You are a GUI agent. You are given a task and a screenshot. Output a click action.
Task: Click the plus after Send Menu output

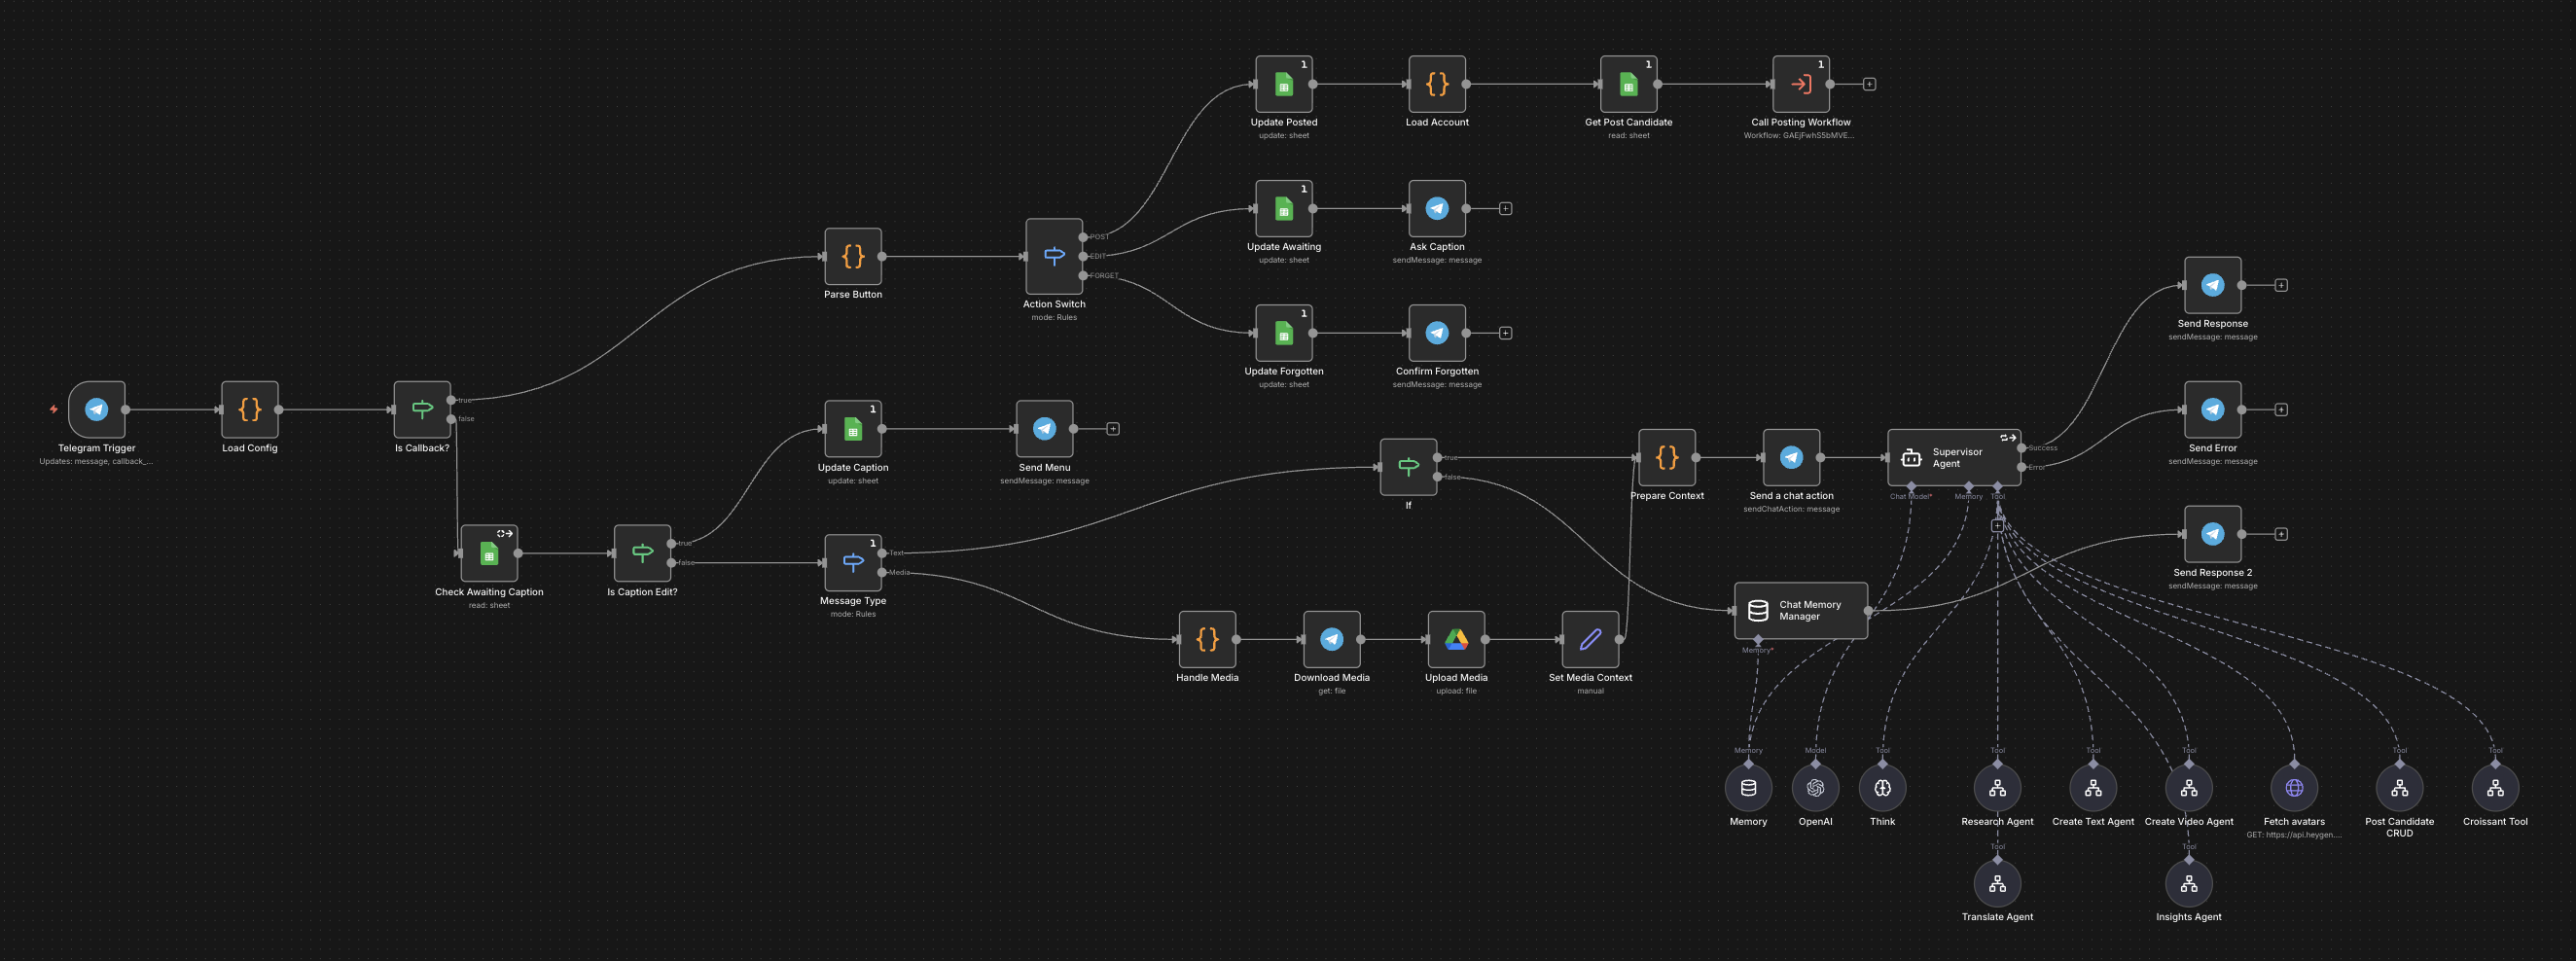1113,427
